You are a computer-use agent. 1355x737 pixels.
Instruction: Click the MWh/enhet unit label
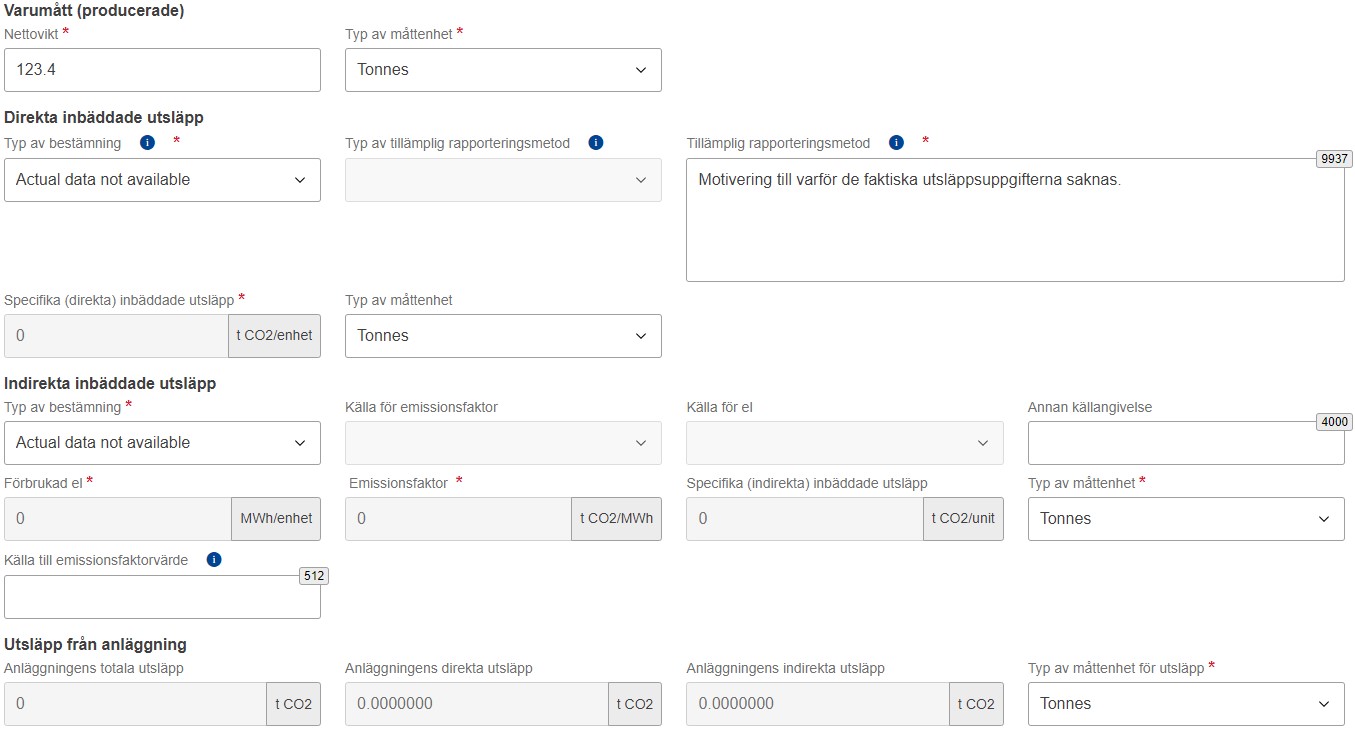click(276, 519)
